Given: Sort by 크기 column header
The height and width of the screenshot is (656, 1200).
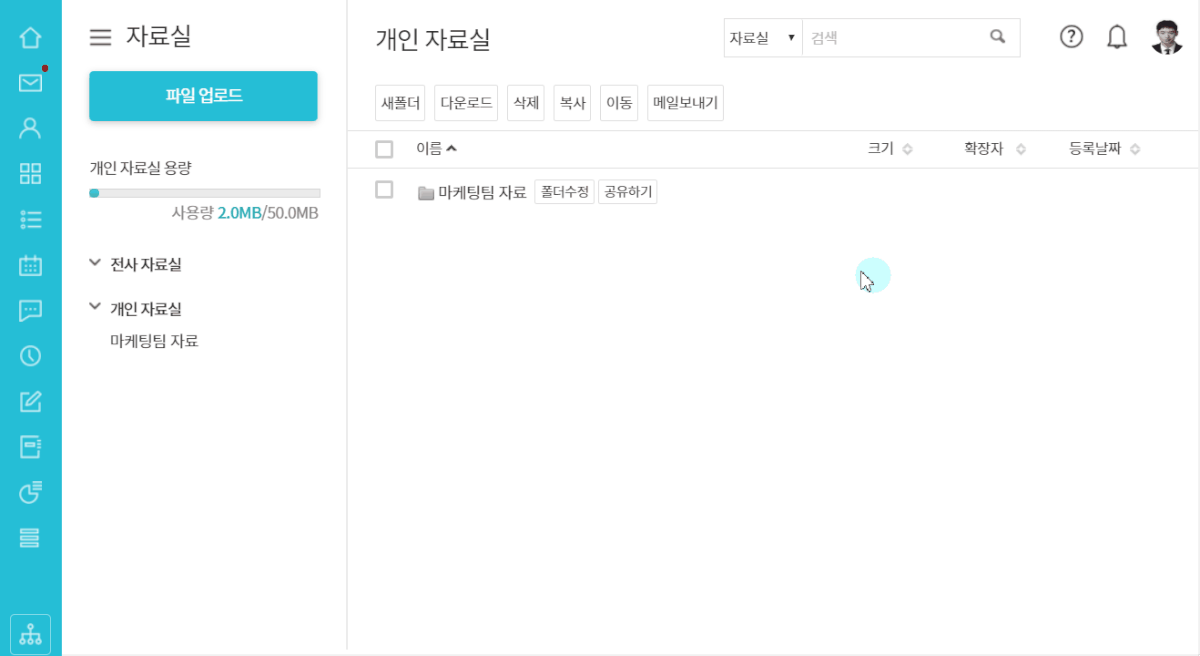Looking at the screenshot, I should (x=890, y=148).
